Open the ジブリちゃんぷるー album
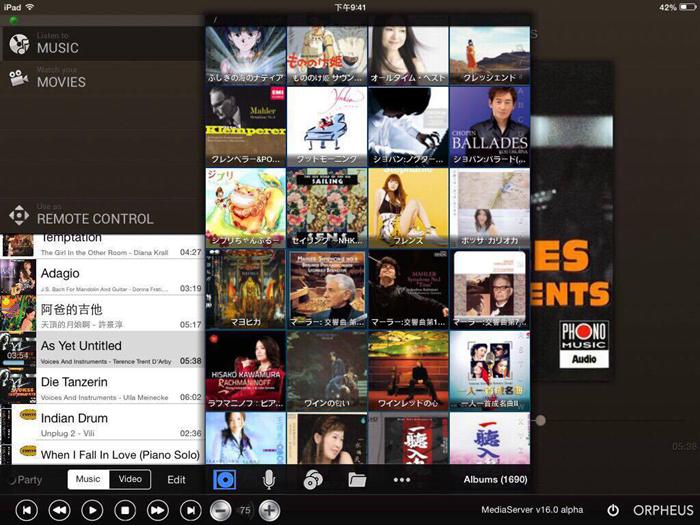Image resolution: width=700 pixels, height=525 pixels. [x=246, y=208]
